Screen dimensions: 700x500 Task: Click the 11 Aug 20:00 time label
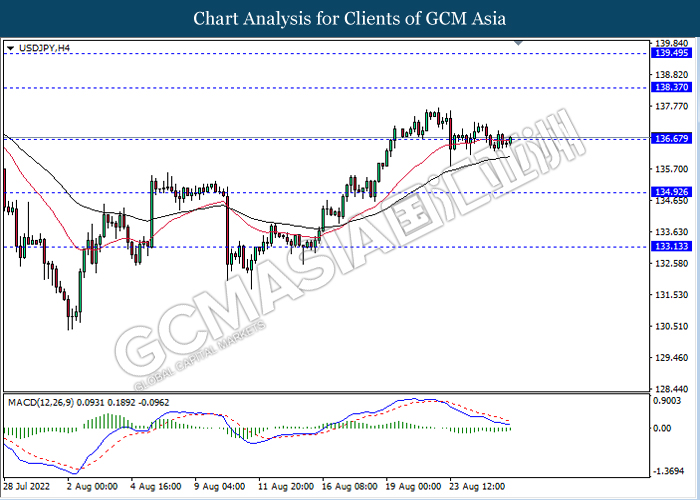(x=286, y=486)
